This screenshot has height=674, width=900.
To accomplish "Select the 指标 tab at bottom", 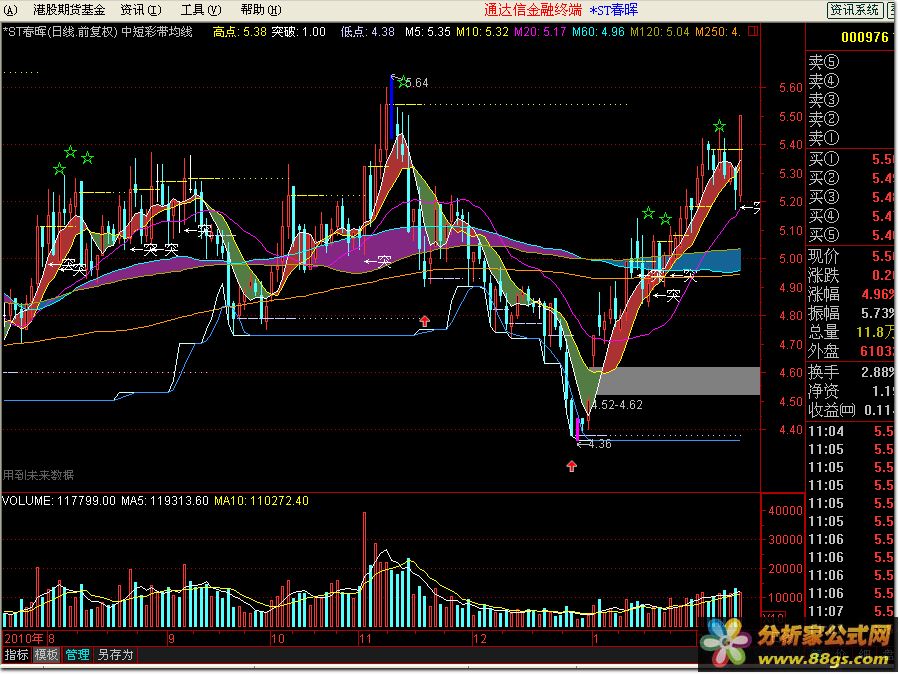I will (16, 654).
